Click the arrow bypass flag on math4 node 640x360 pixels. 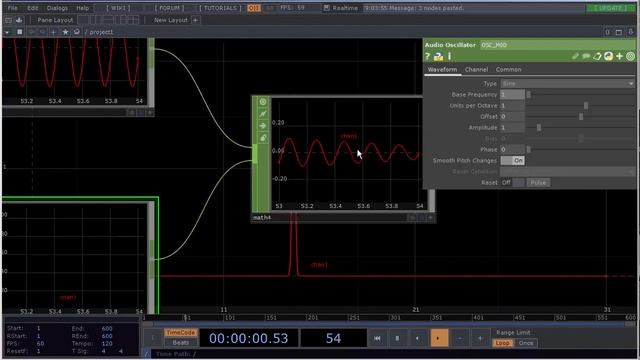pos(263,126)
